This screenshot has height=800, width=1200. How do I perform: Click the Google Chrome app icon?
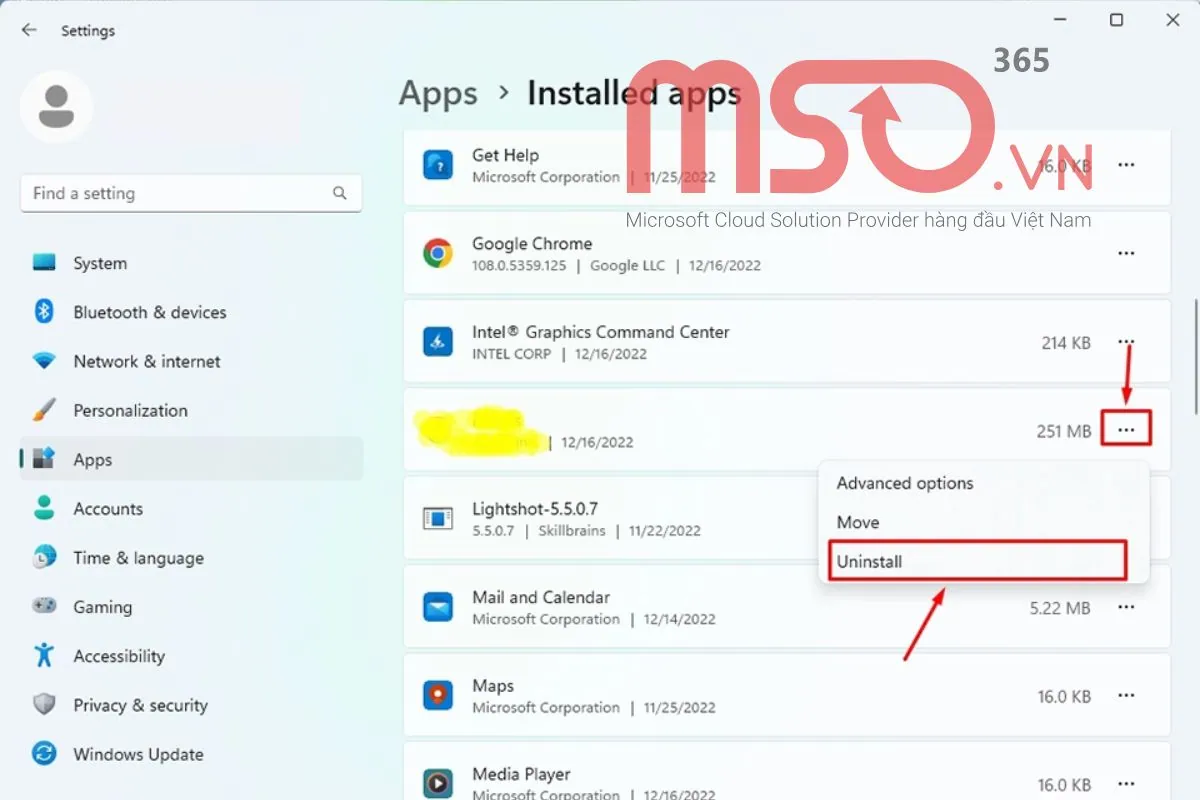point(437,253)
